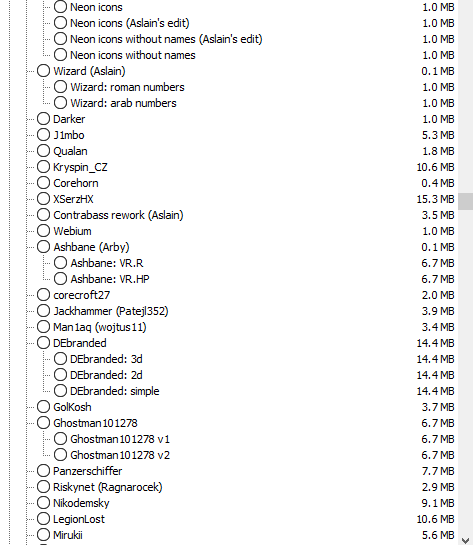This screenshot has height=545, width=473.
Task: Select the Corehorn radio button
Action: [43, 183]
